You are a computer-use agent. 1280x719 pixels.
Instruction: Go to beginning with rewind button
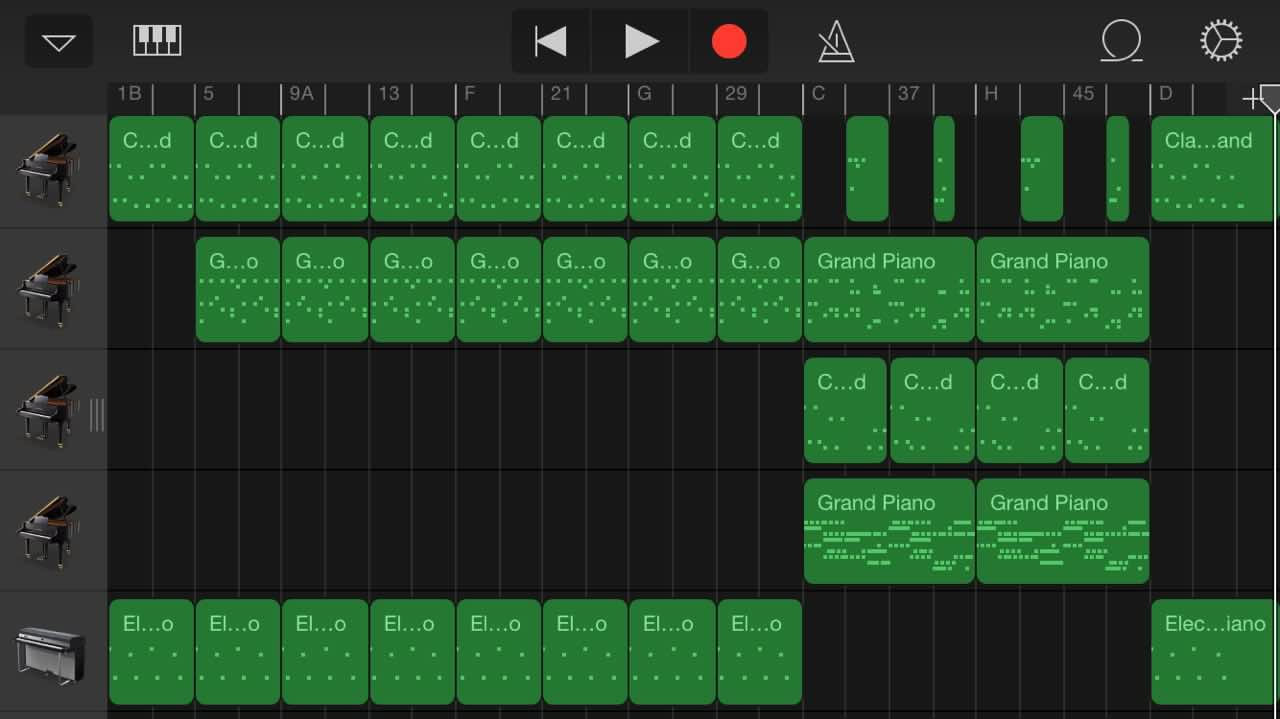click(x=551, y=42)
